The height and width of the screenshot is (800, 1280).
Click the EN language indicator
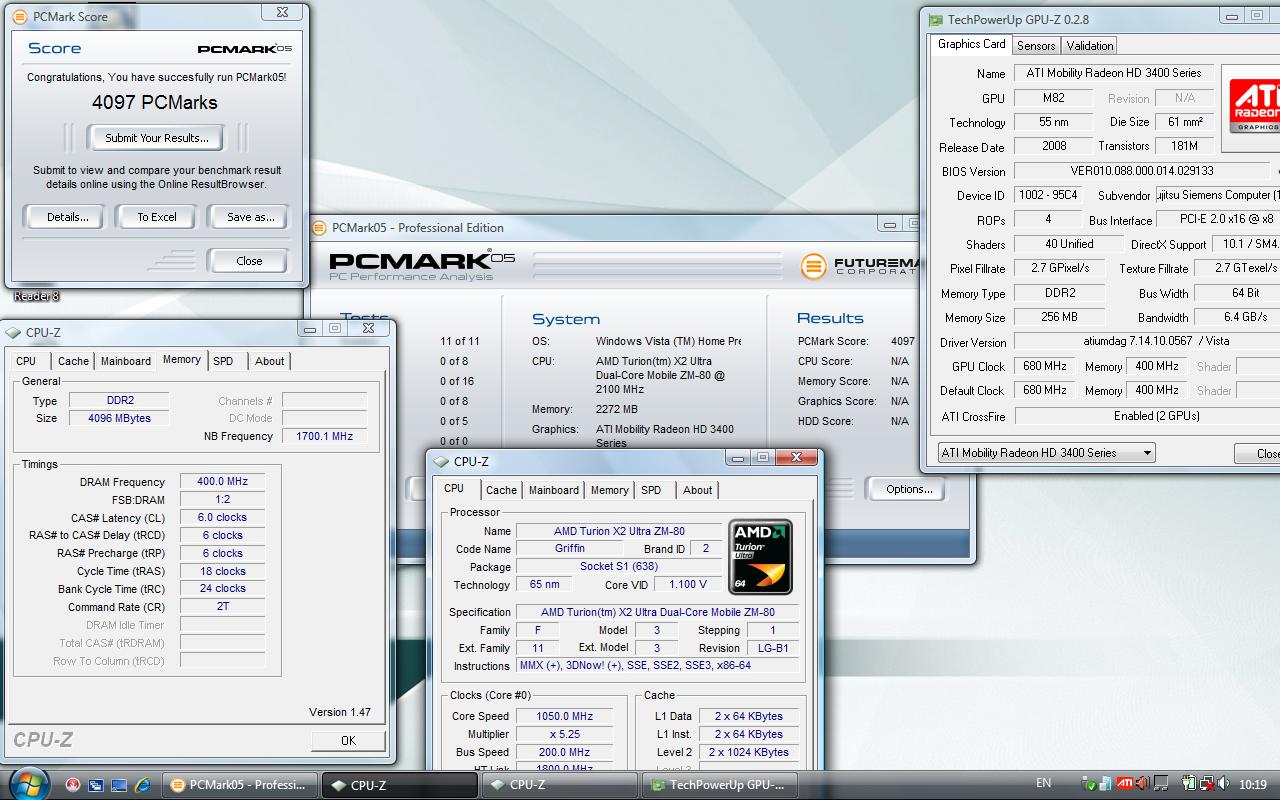[1043, 784]
